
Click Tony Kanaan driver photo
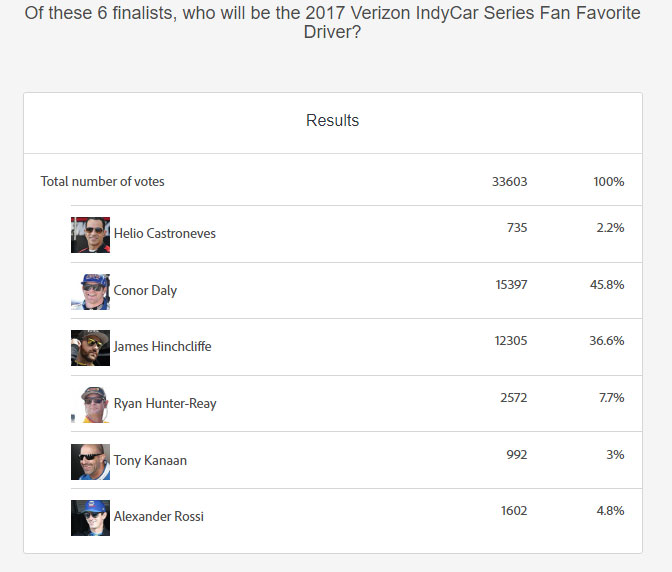pyautogui.click(x=90, y=461)
